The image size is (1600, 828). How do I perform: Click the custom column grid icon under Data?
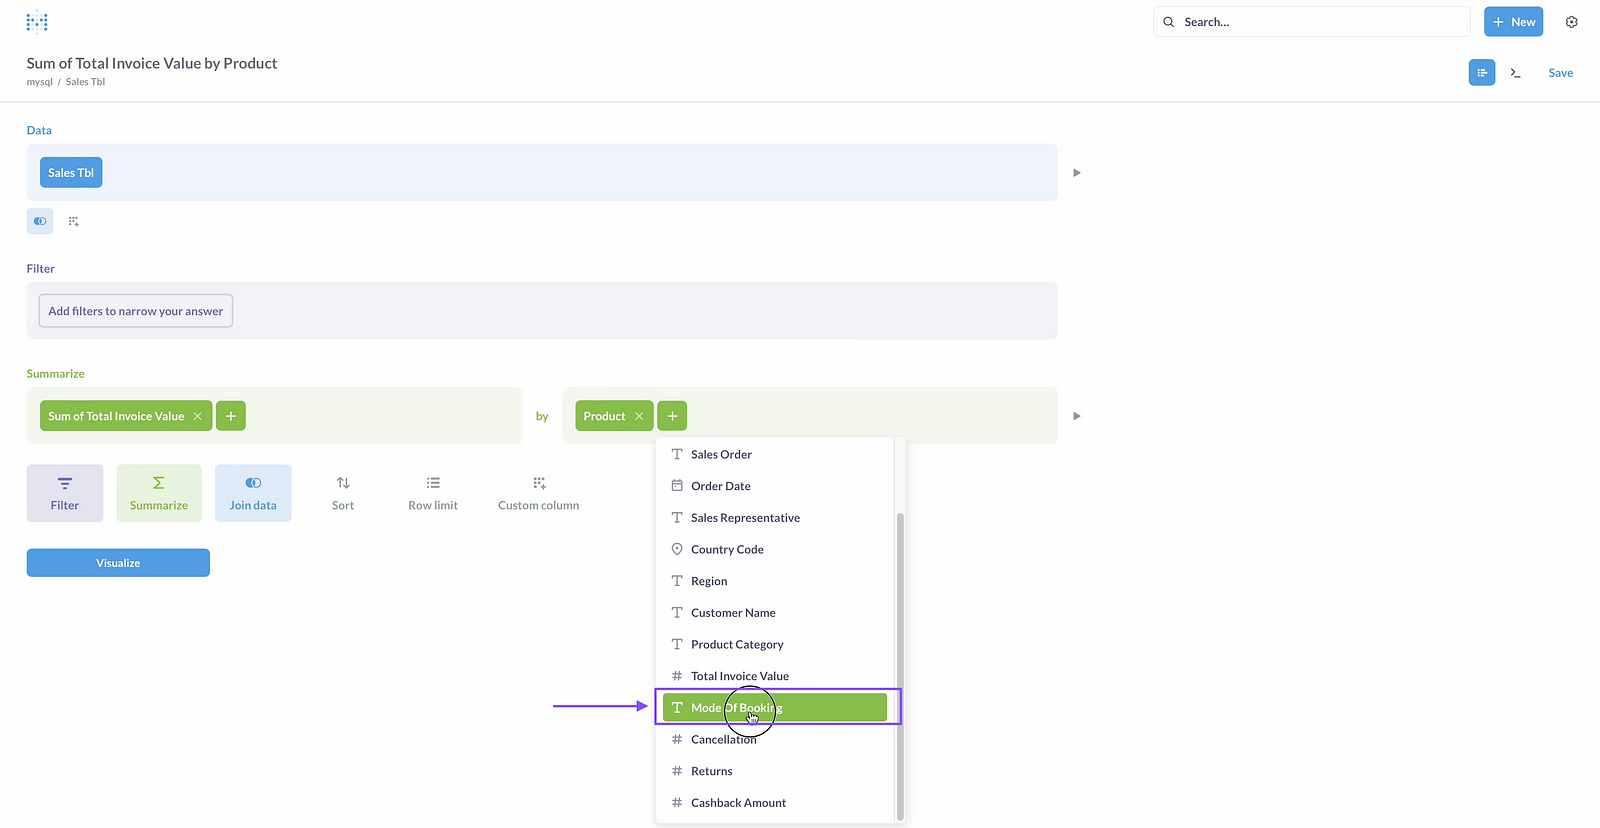point(73,221)
